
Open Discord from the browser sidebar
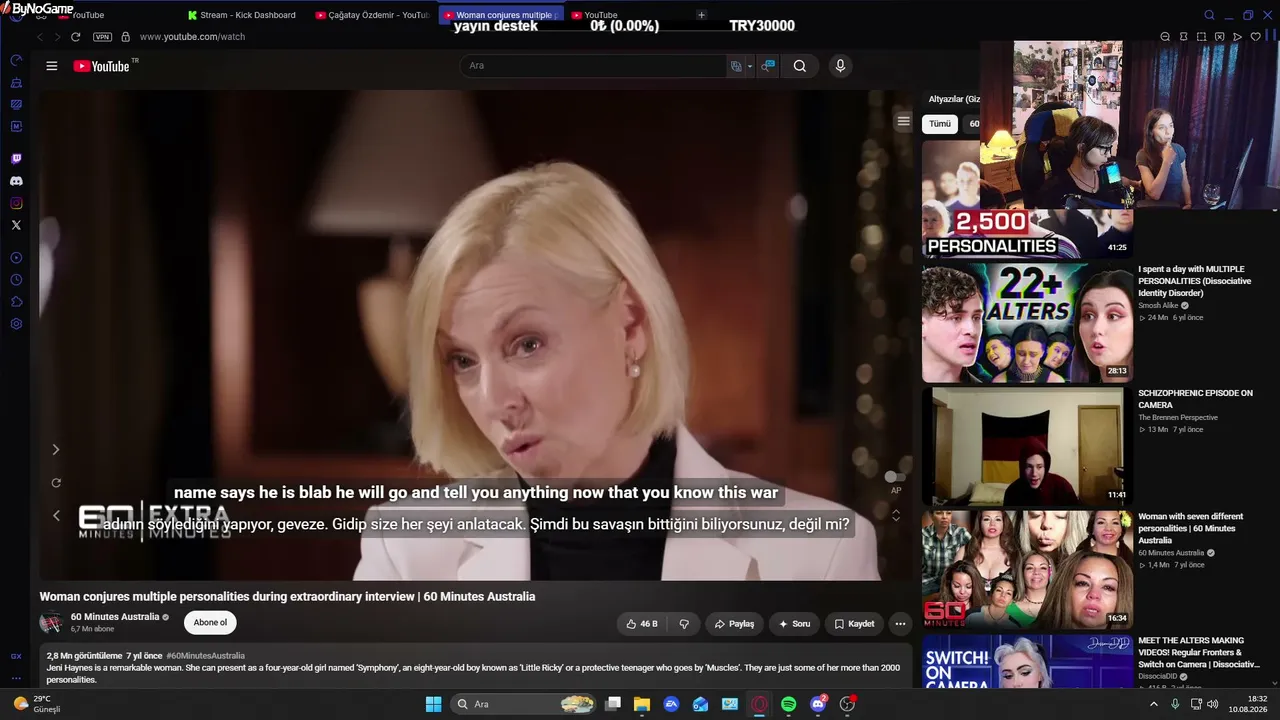coord(16,181)
